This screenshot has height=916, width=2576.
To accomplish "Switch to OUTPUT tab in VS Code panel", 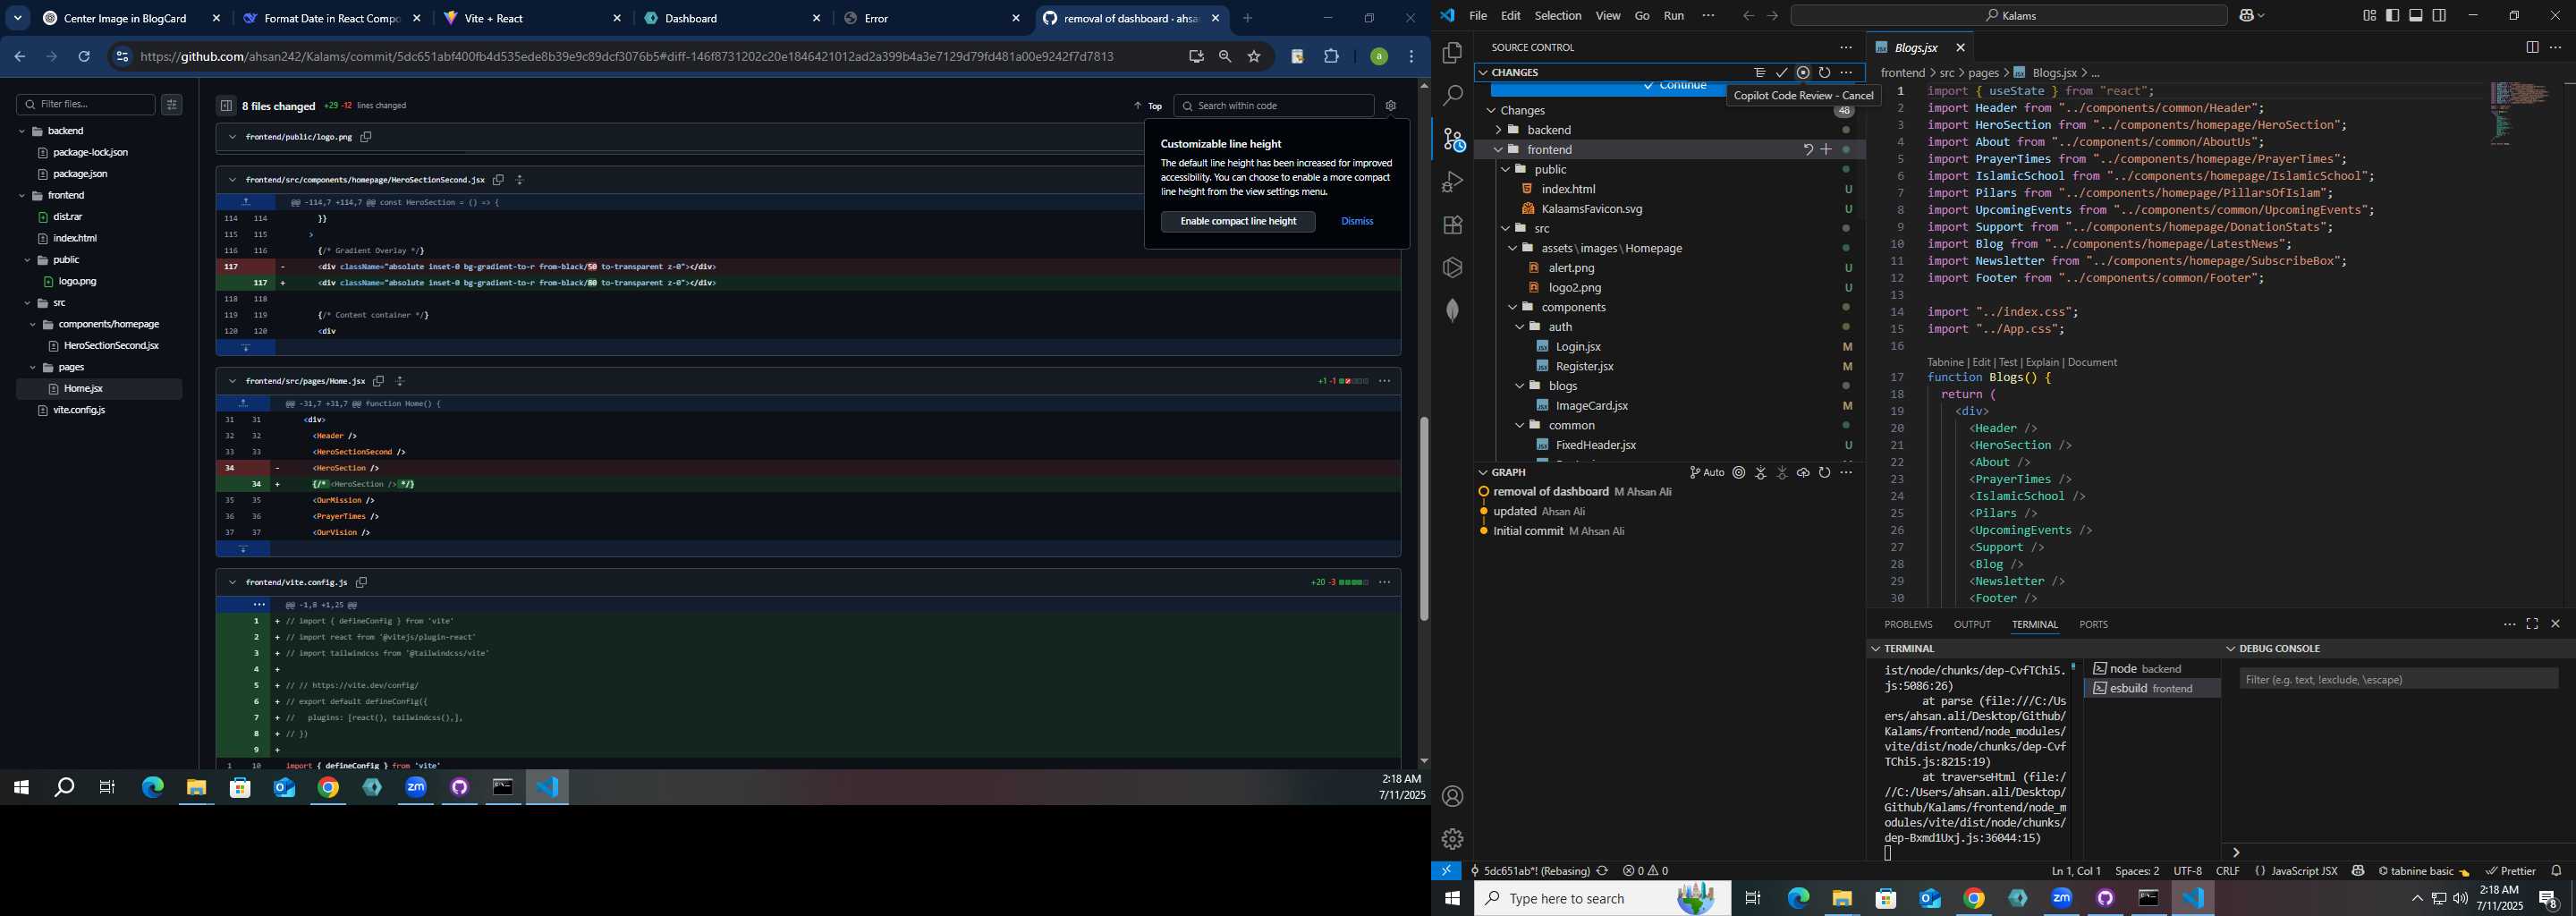I will pyautogui.click(x=1972, y=624).
